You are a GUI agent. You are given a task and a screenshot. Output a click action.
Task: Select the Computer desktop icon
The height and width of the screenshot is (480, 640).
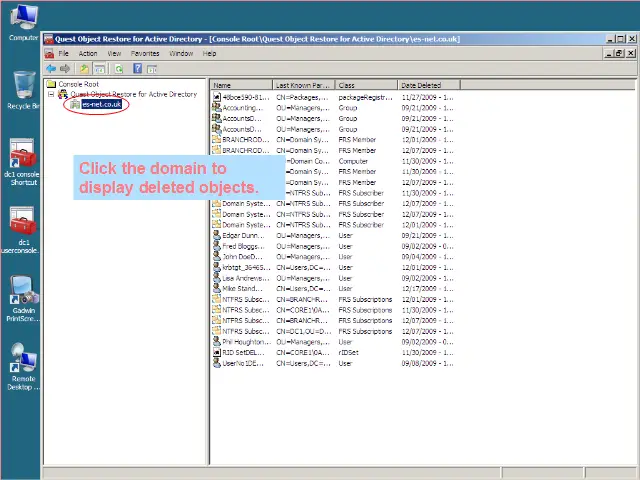[24, 22]
